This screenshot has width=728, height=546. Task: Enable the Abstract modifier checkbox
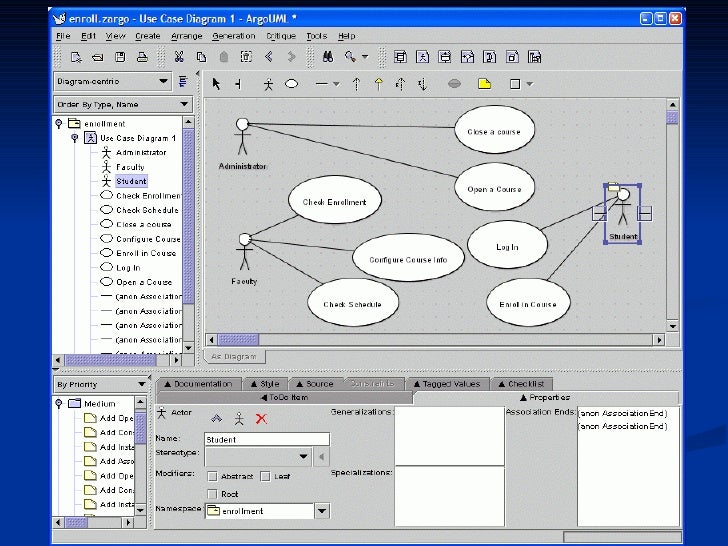(212, 476)
